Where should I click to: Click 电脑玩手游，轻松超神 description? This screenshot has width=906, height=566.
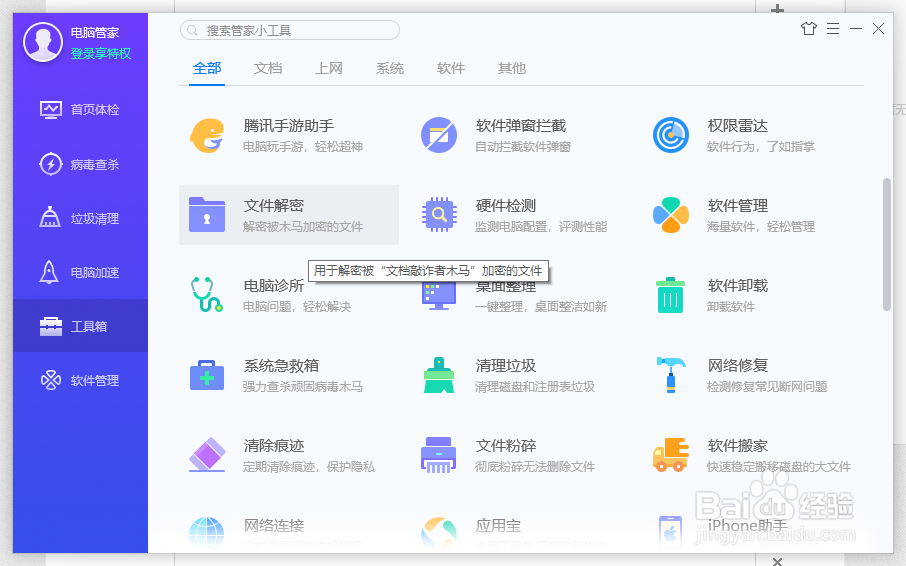[x=303, y=147]
